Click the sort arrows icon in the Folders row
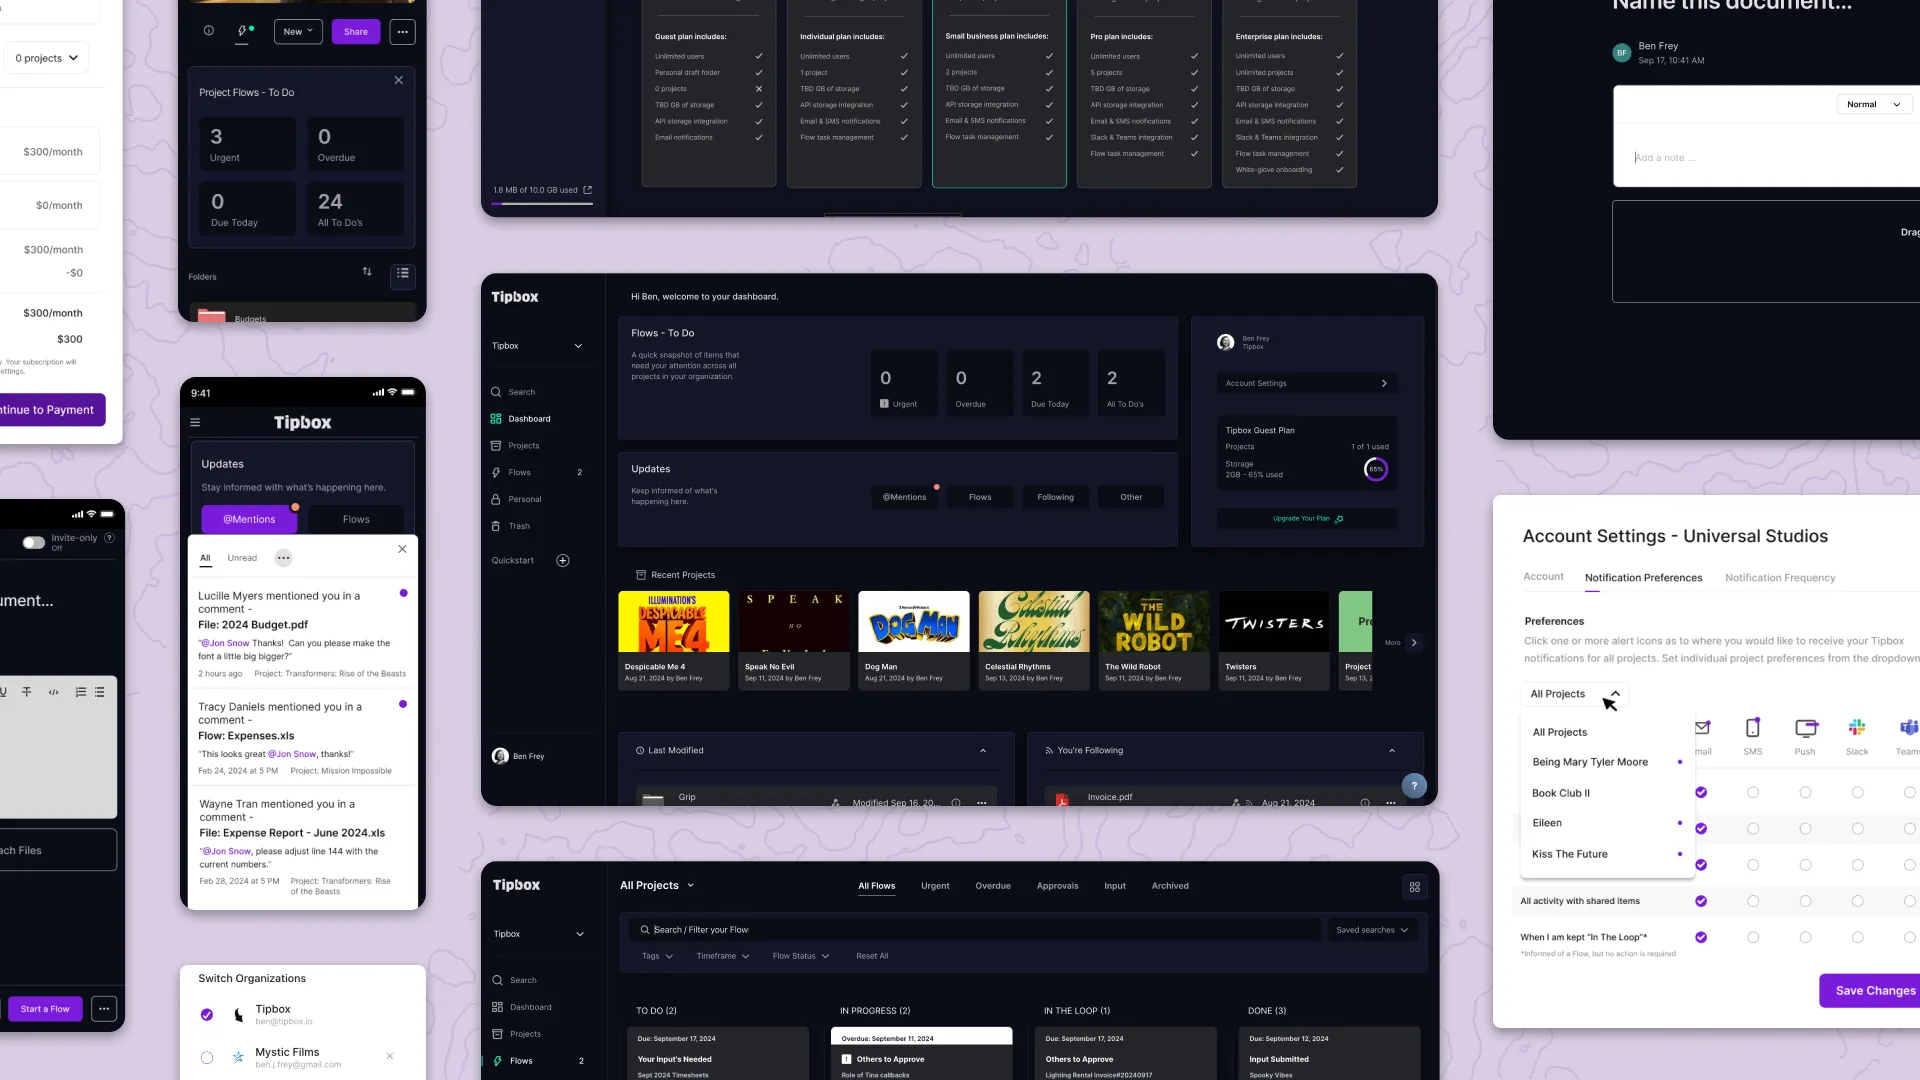1920x1080 pixels. pyautogui.click(x=367, y=272)
